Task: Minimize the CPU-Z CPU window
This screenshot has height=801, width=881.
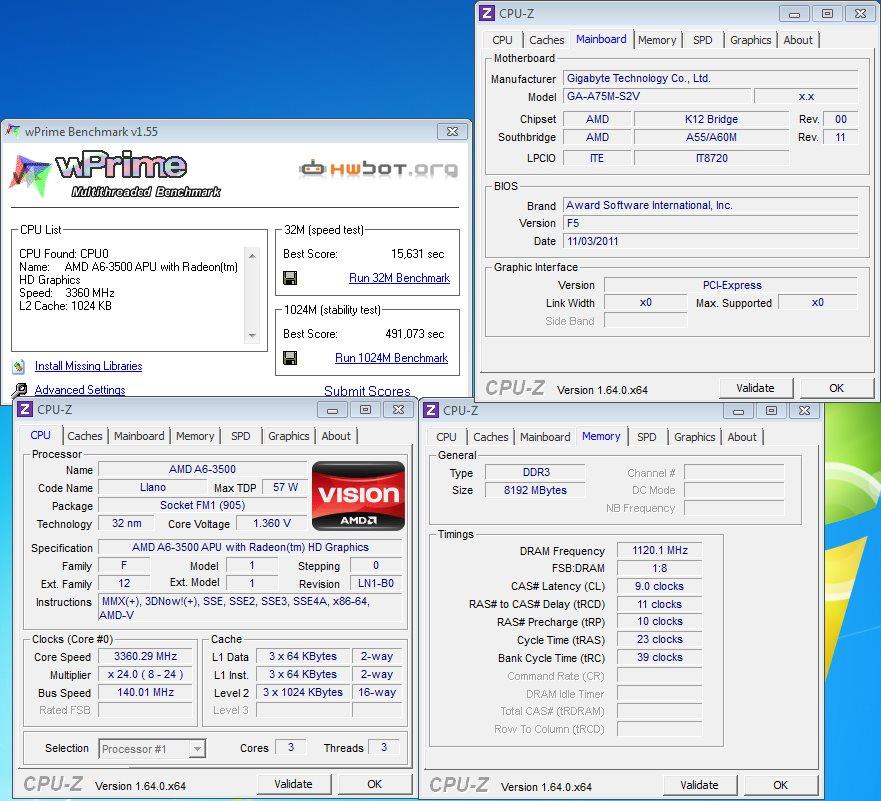Action: pos(332,410)
